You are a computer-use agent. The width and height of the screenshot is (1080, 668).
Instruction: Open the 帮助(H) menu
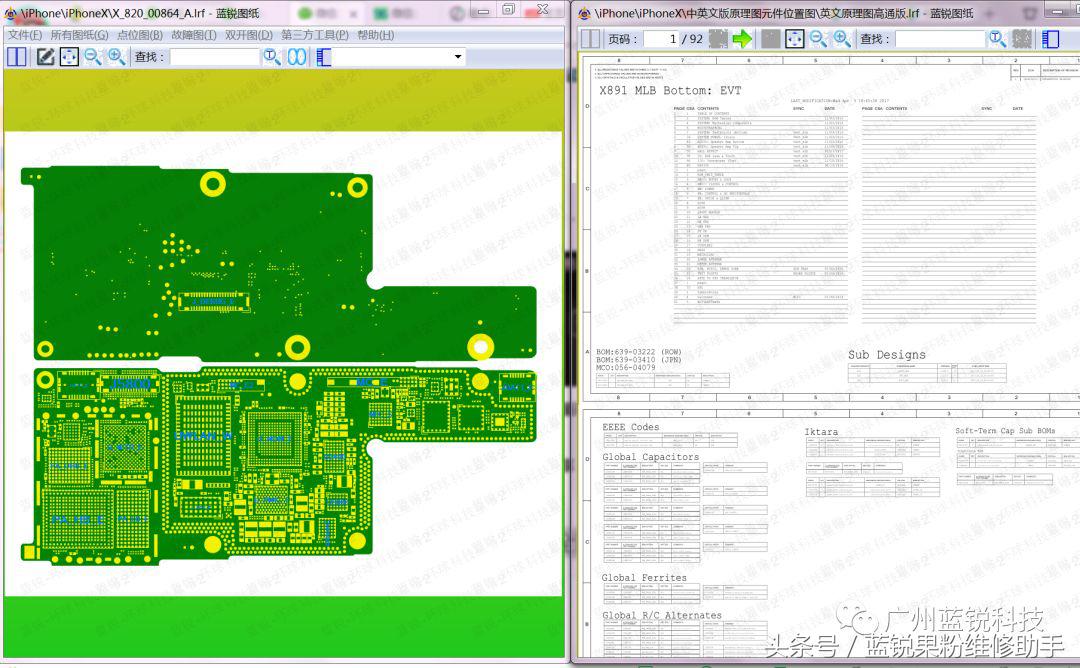pos(375,35)
